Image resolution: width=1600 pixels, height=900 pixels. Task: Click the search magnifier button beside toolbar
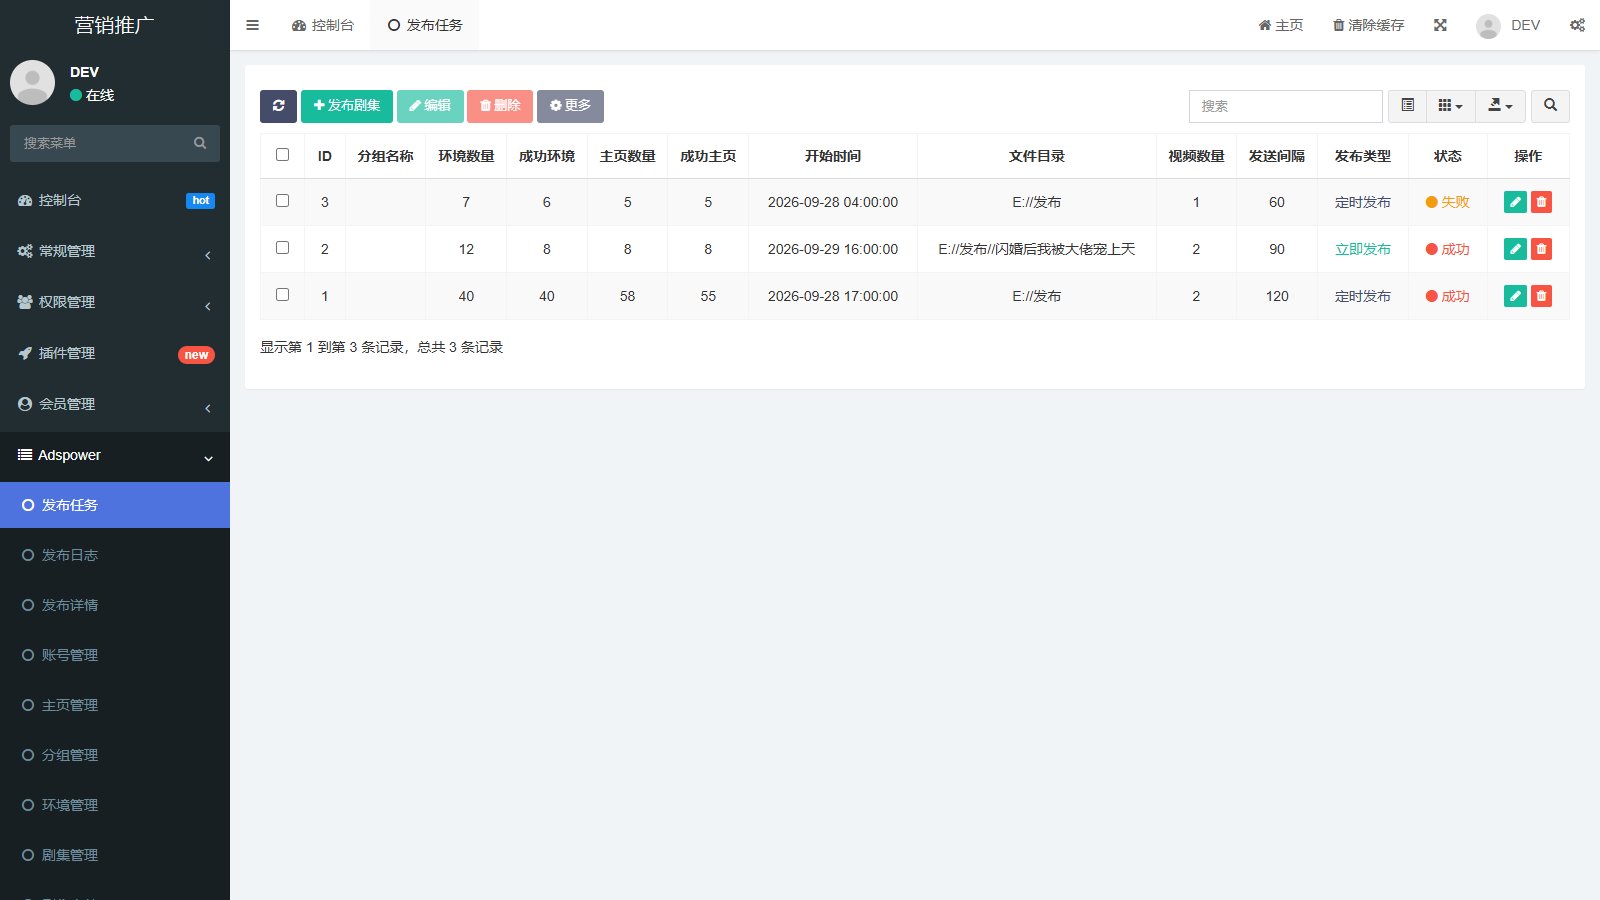pos(1550,106)
